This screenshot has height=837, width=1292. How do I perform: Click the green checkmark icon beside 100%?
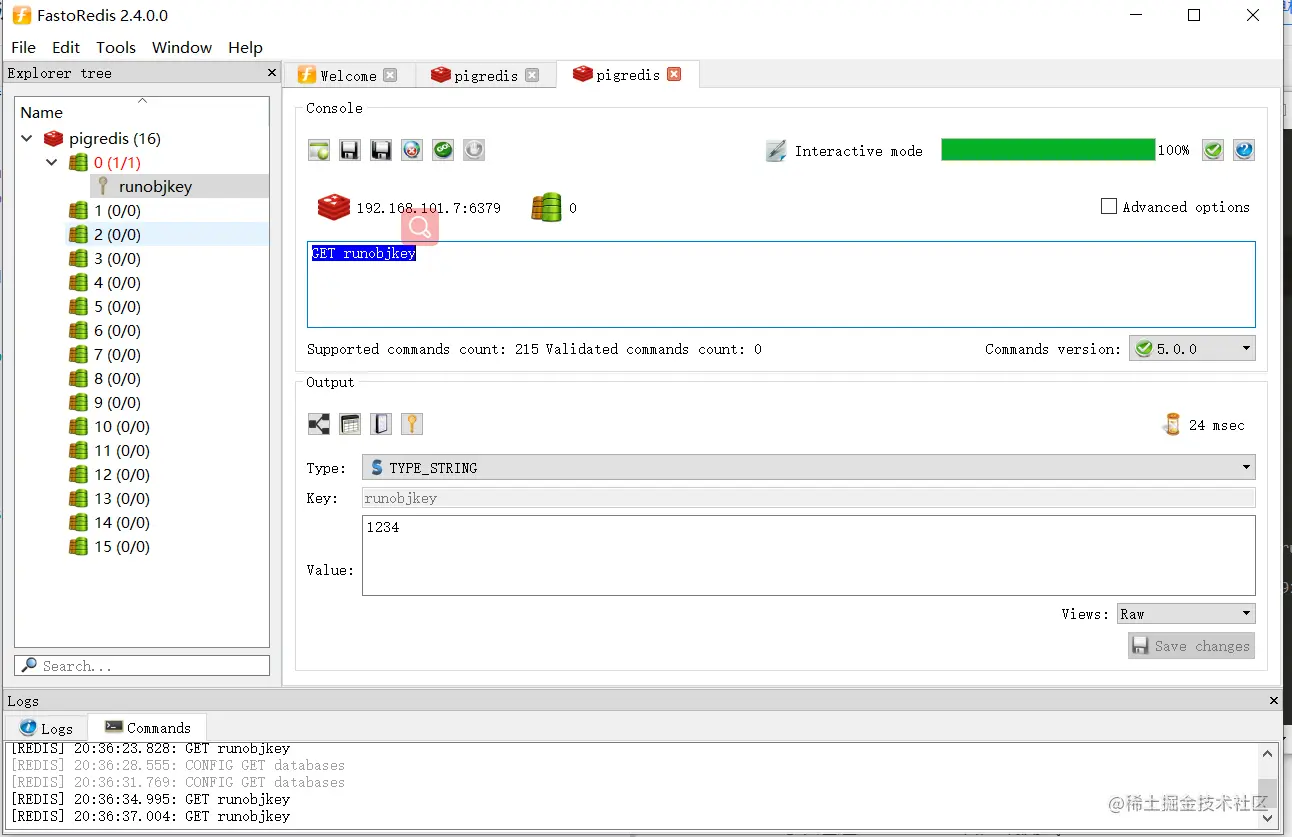(x=1213, y=150)
